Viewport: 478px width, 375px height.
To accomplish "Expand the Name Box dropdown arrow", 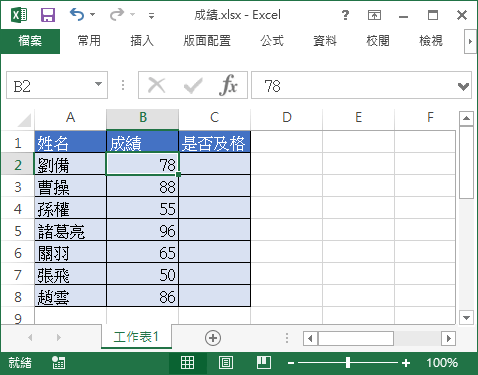I will point(98,84).
